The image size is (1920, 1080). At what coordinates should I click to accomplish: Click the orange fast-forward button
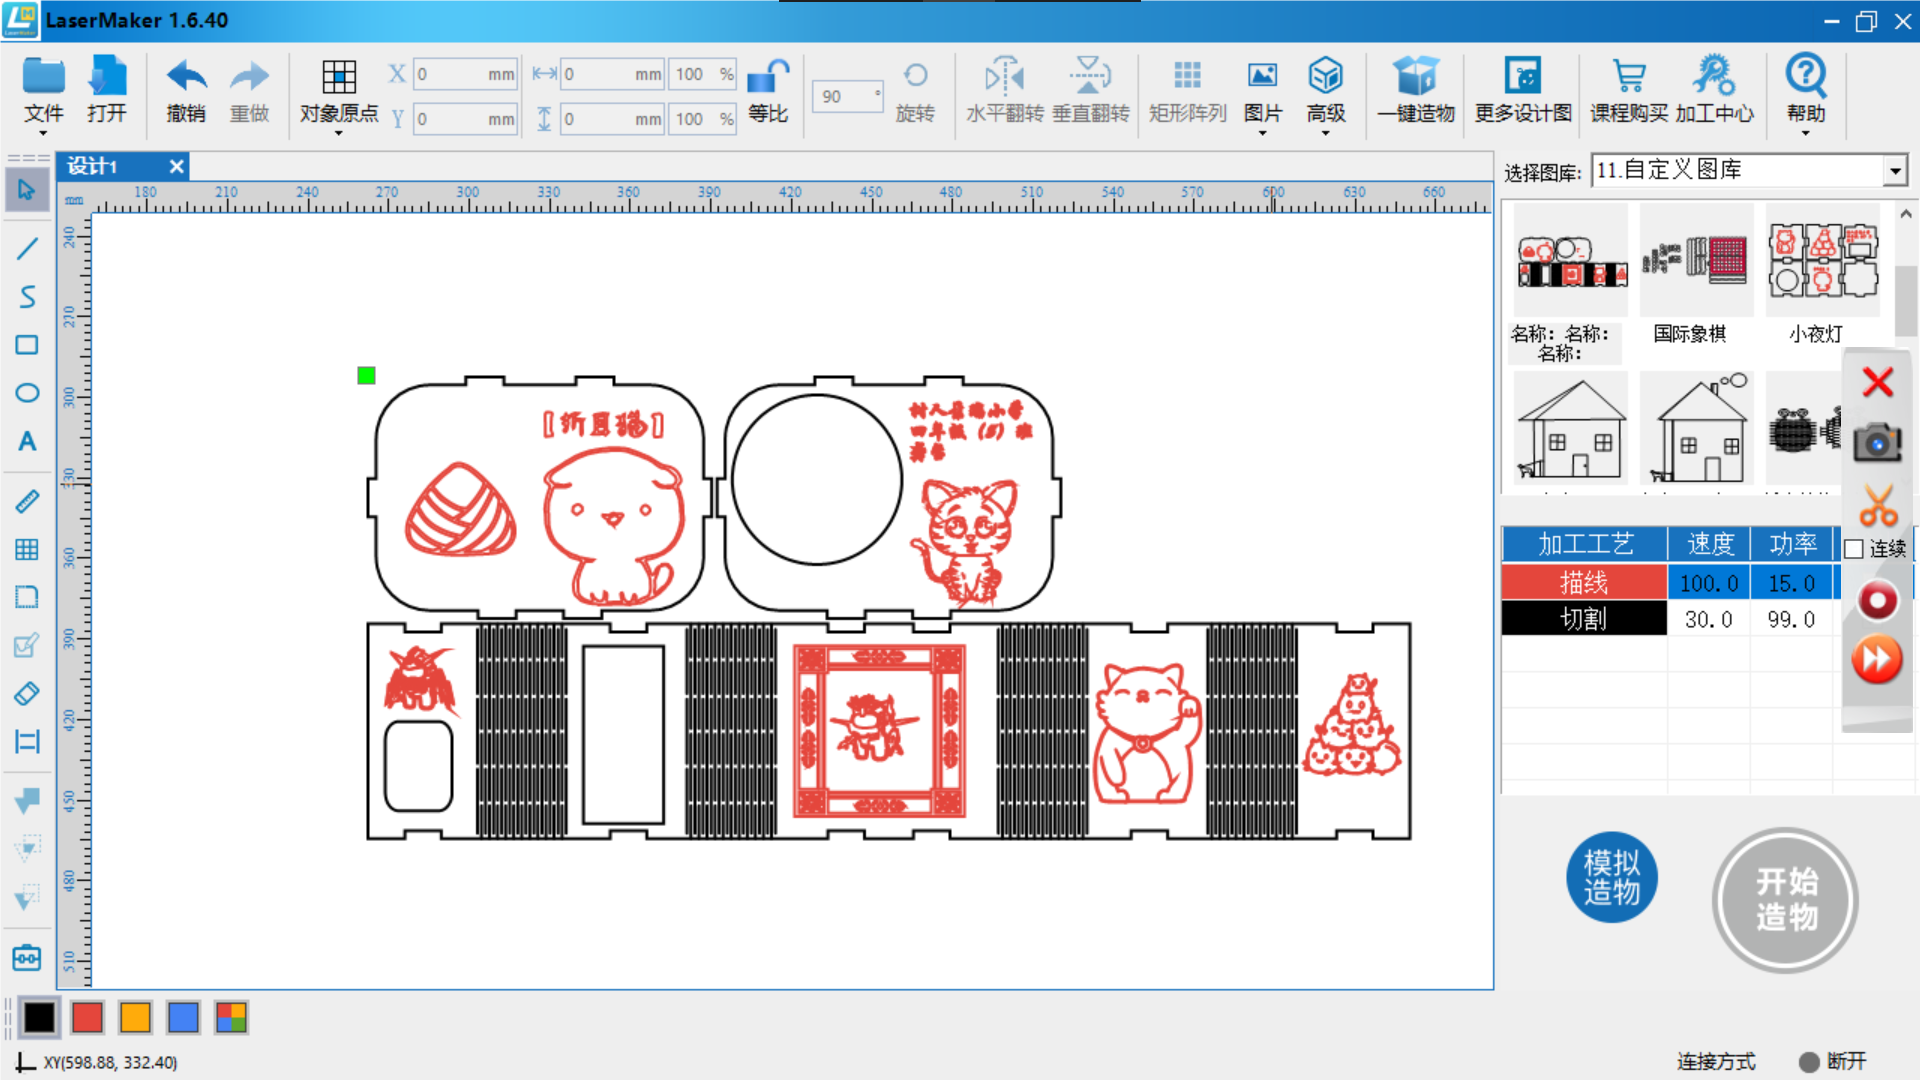pos(1877,660)
